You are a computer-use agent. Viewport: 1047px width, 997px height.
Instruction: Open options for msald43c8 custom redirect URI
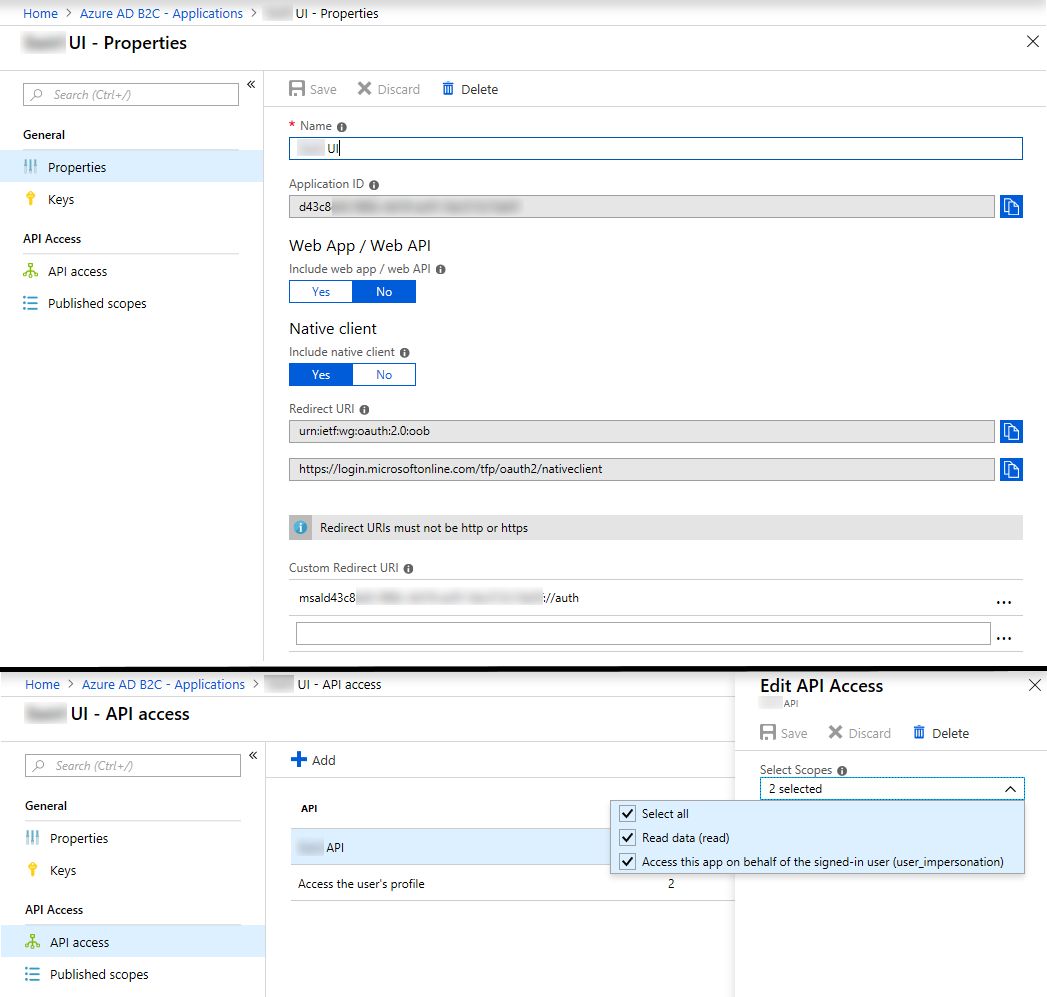click(1004, 602)
